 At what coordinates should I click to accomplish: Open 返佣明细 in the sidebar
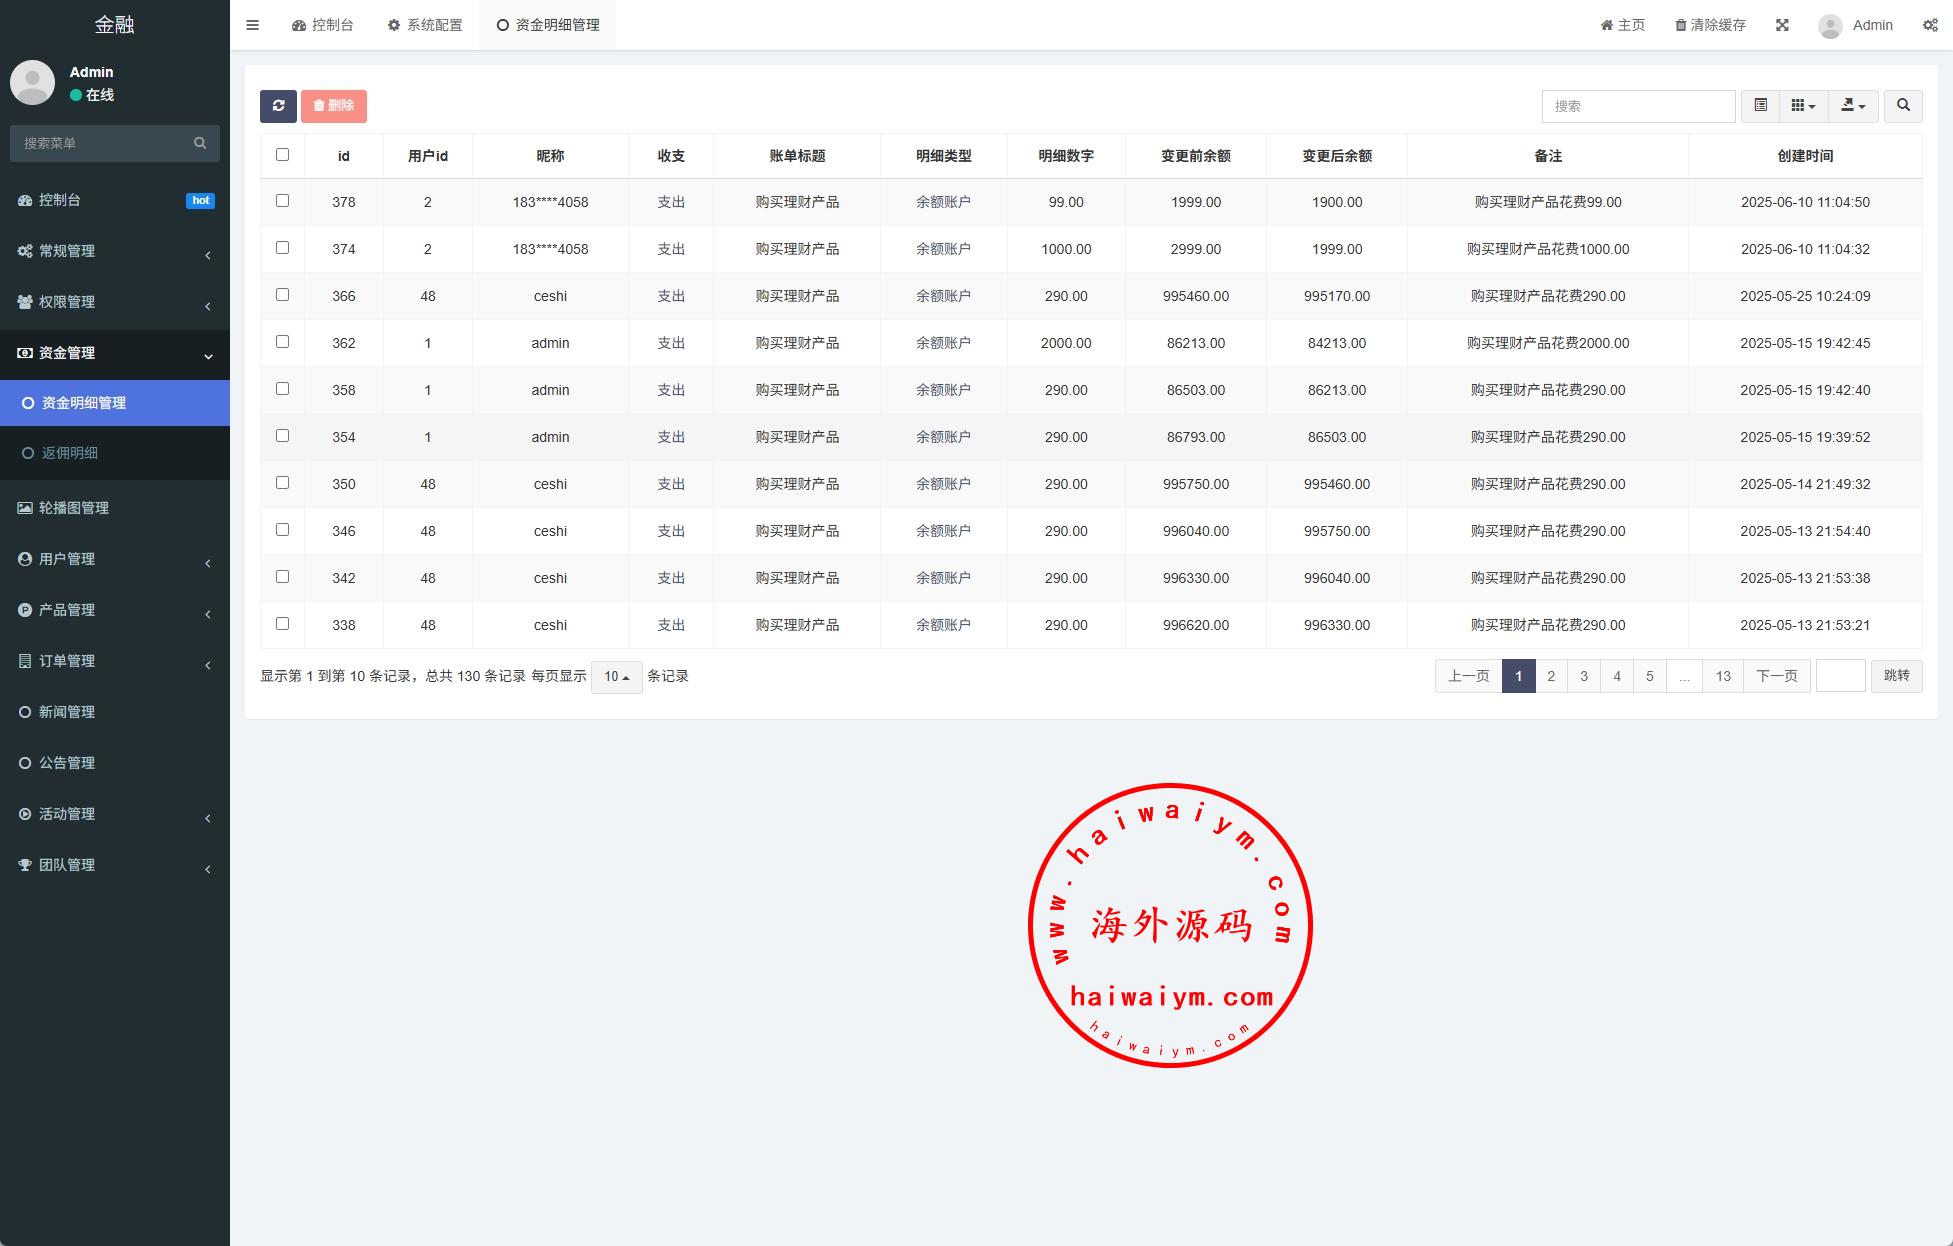(70, 453)
